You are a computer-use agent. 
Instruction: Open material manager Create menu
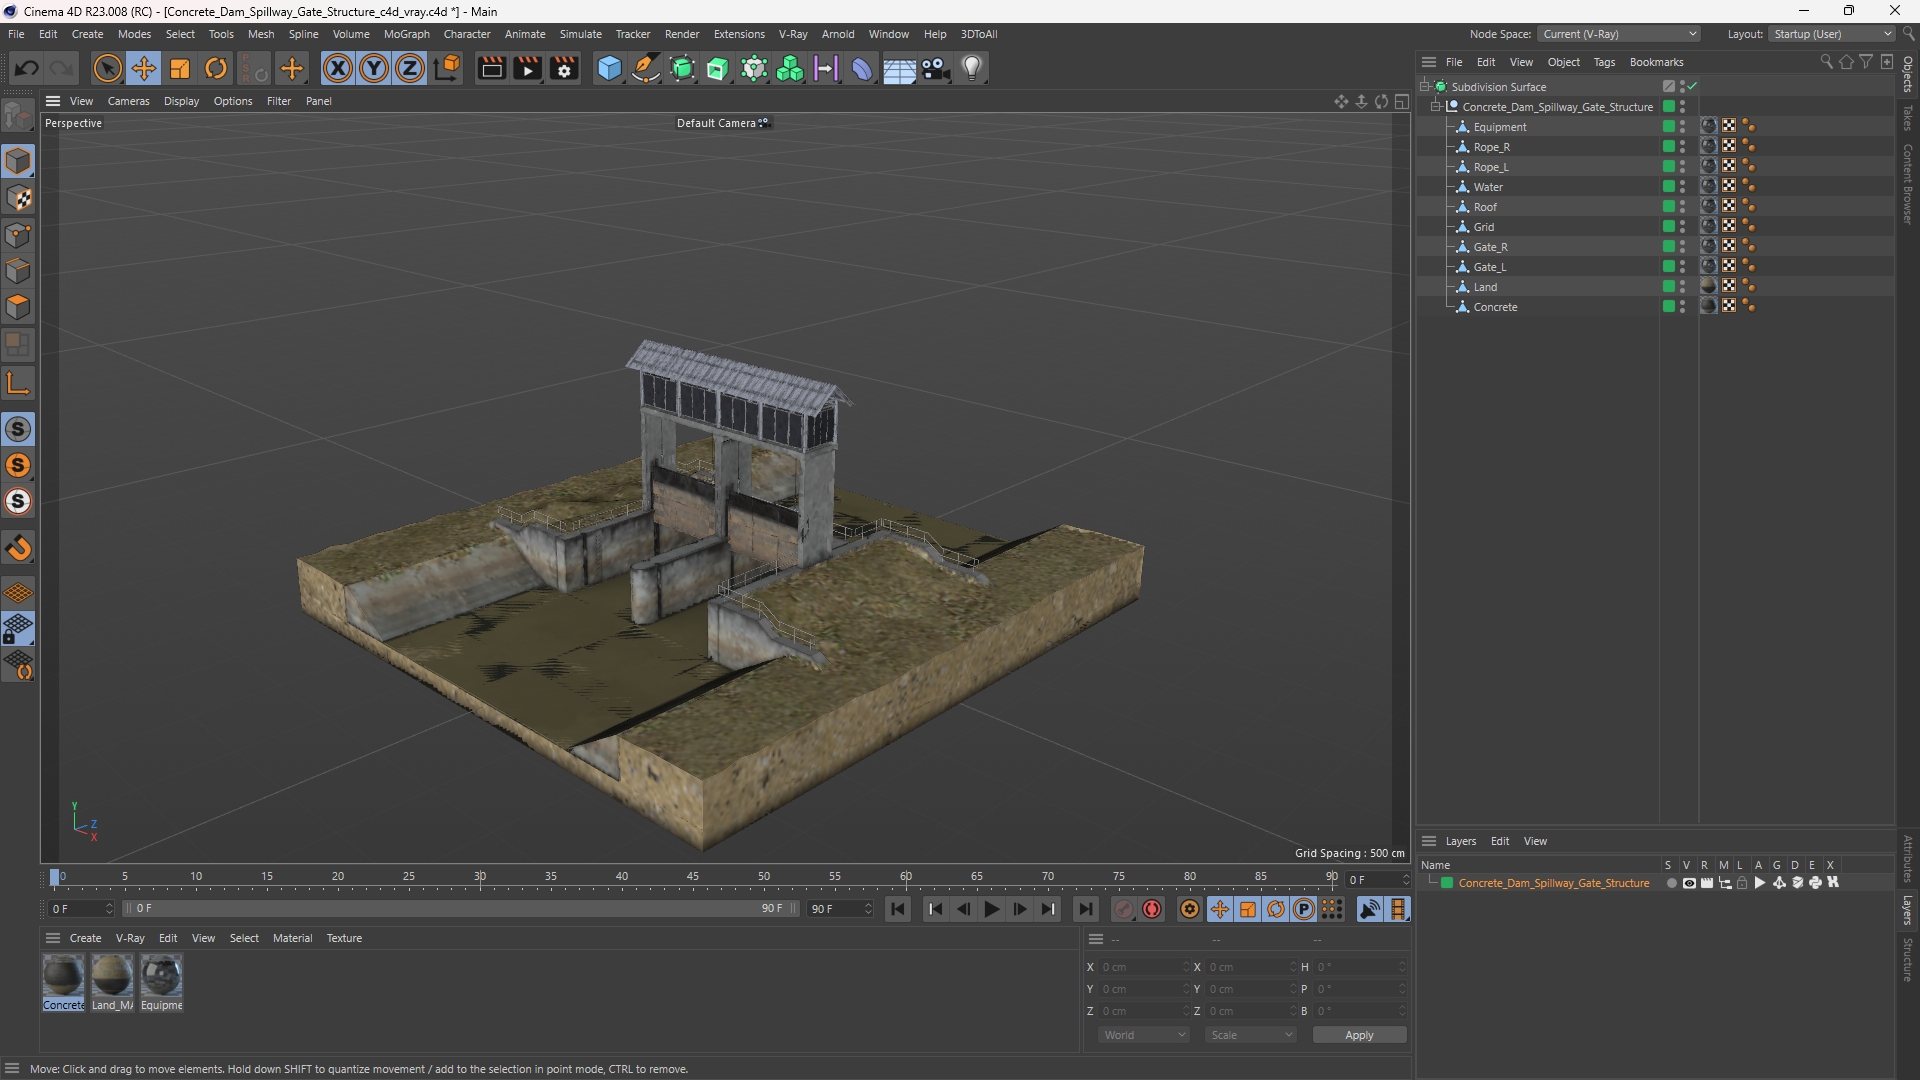pyautogui.click(x=85, y=938)
